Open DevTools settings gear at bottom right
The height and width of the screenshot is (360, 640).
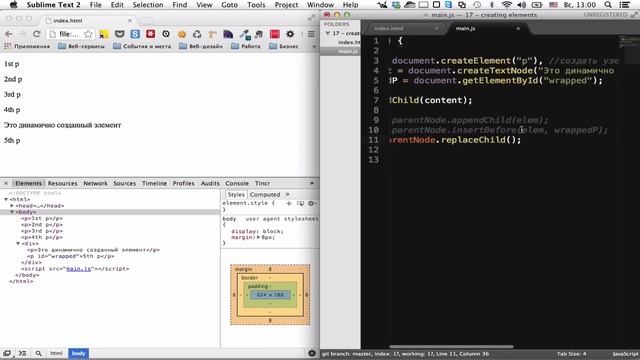pos(312,353)
